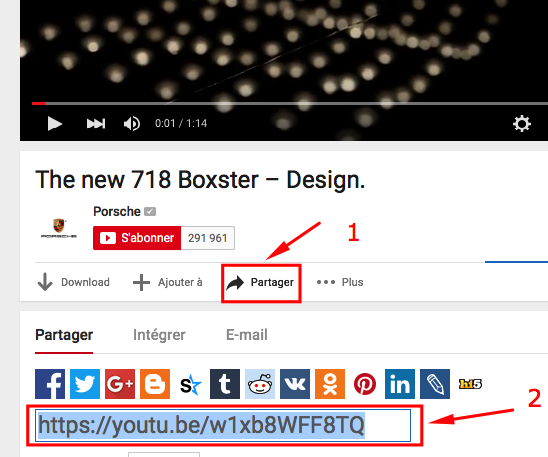Skip to next video
This screenshot has width=548, height=457.
[96, 123]
